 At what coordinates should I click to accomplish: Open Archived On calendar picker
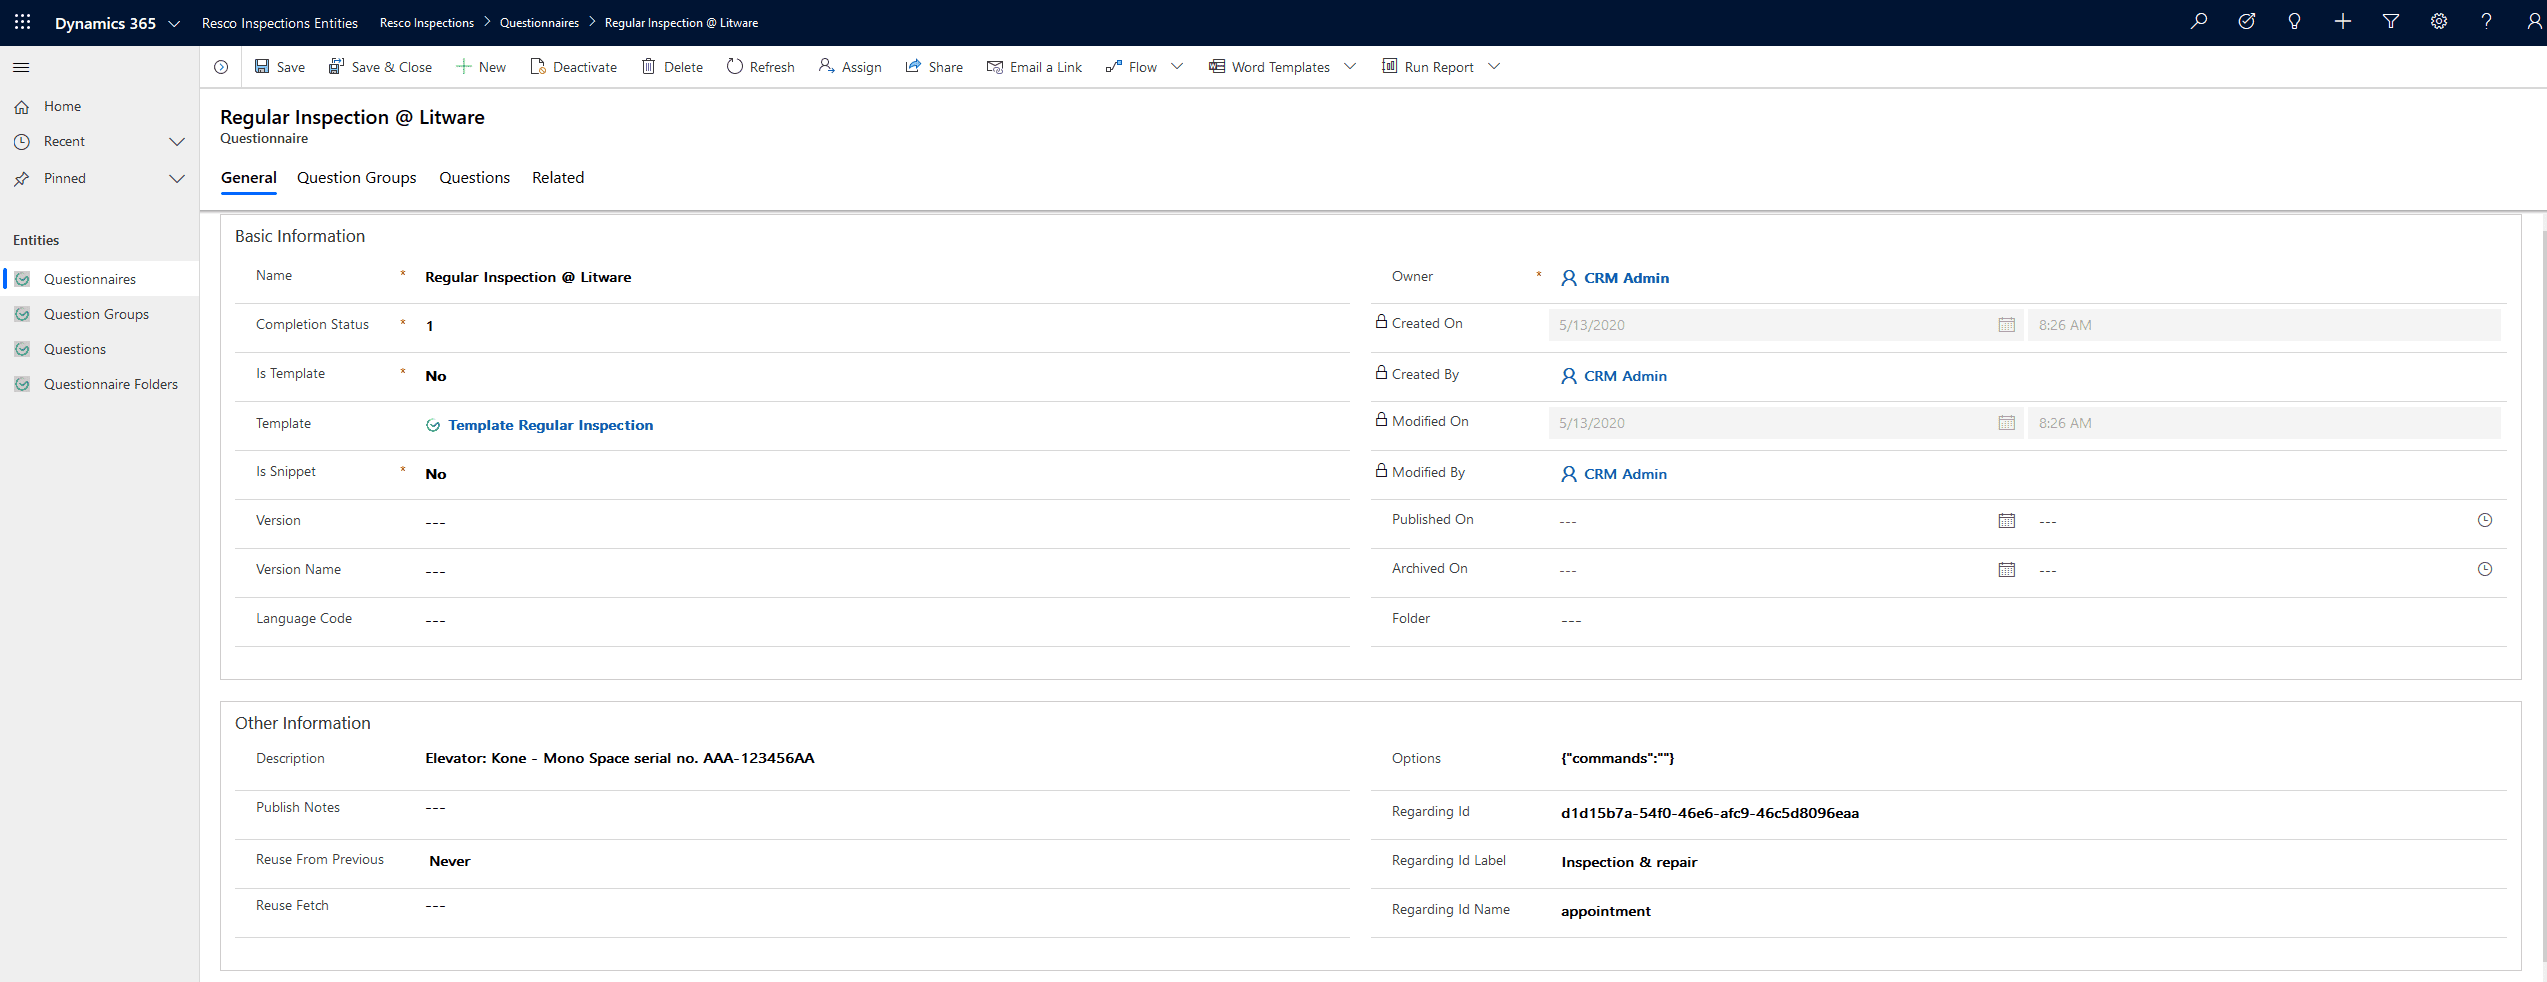pyautogui.click(x=2006, y=570)
